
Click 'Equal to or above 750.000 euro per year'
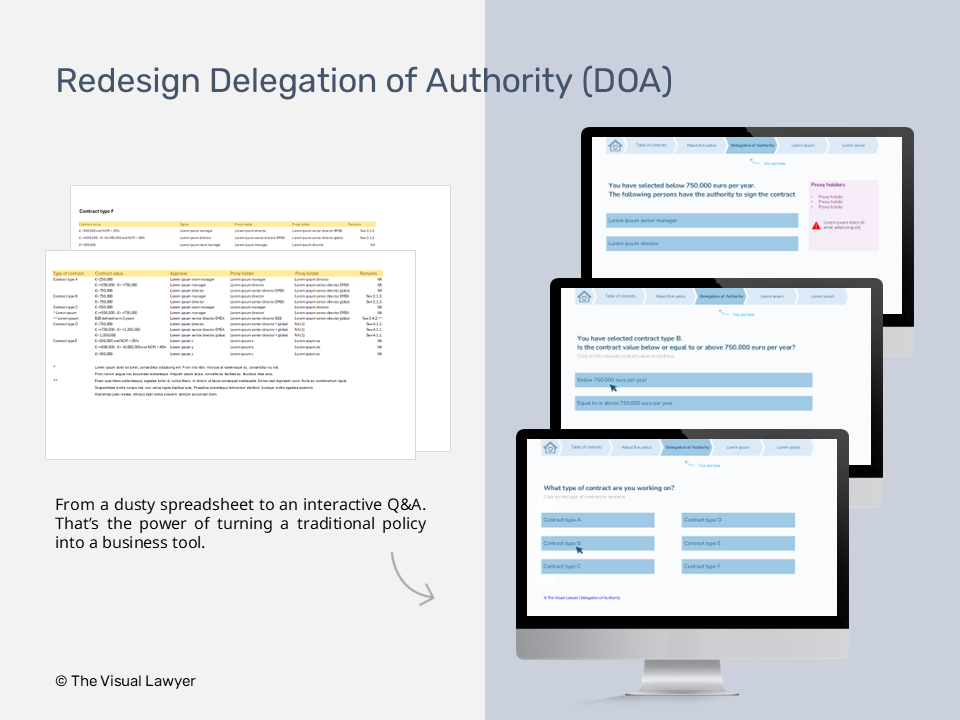pyautogui.click(x=695, y=403)
